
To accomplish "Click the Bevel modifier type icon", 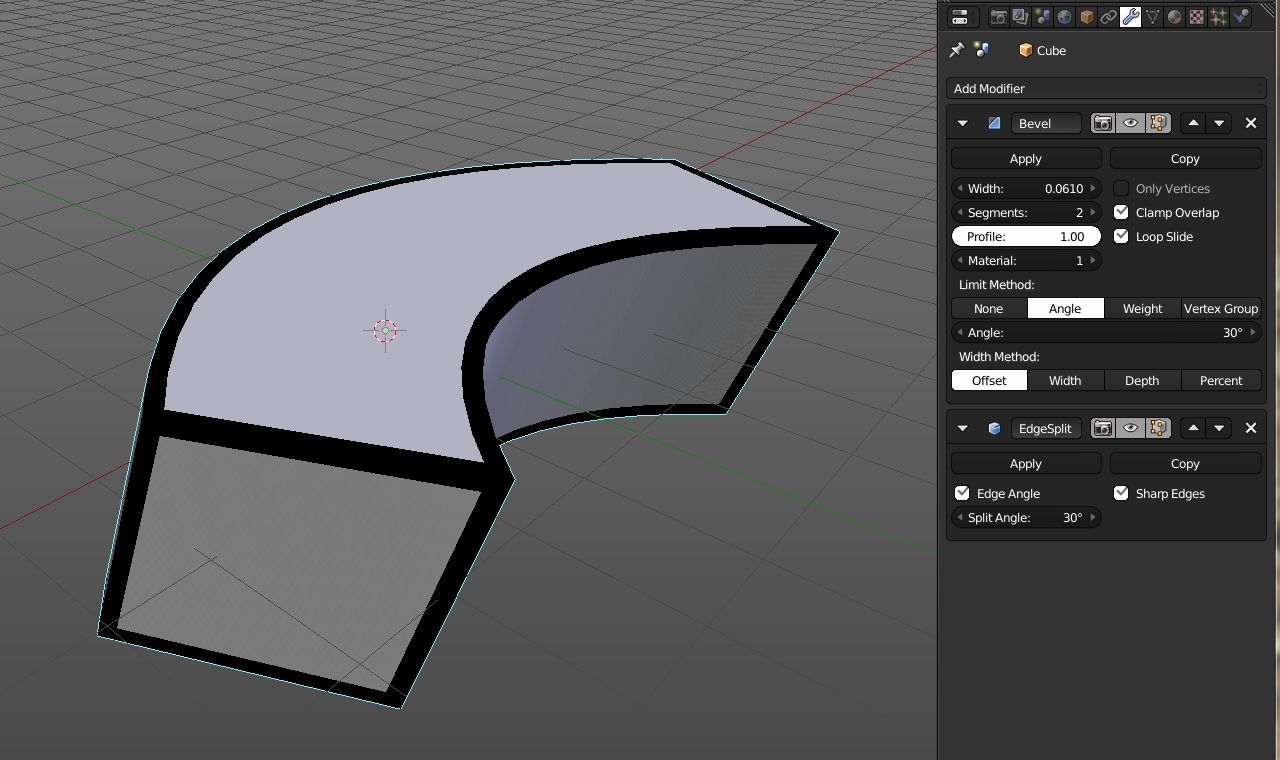I will click(994, 123).
